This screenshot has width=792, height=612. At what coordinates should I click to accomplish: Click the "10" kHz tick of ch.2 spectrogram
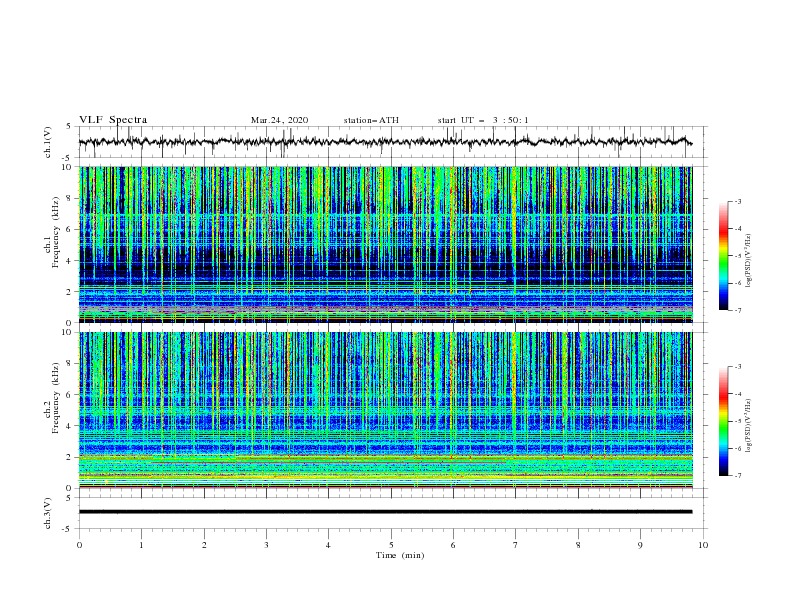click(68, 332)
